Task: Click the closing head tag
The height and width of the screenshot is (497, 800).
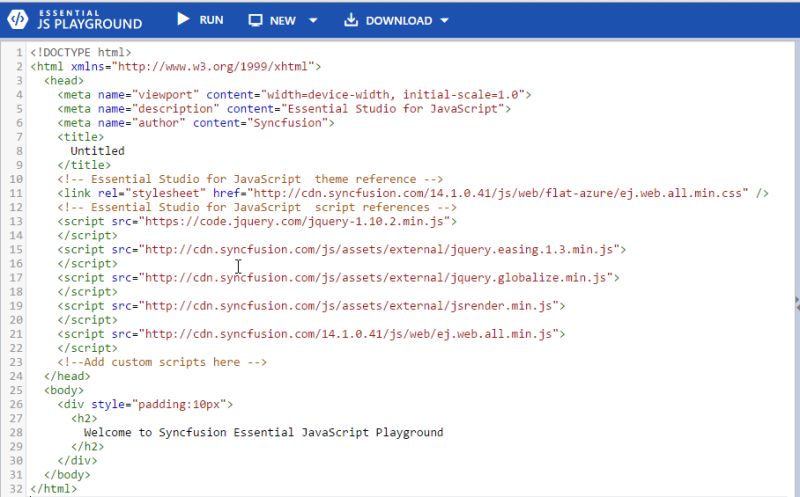Action: tap(67, 376)
